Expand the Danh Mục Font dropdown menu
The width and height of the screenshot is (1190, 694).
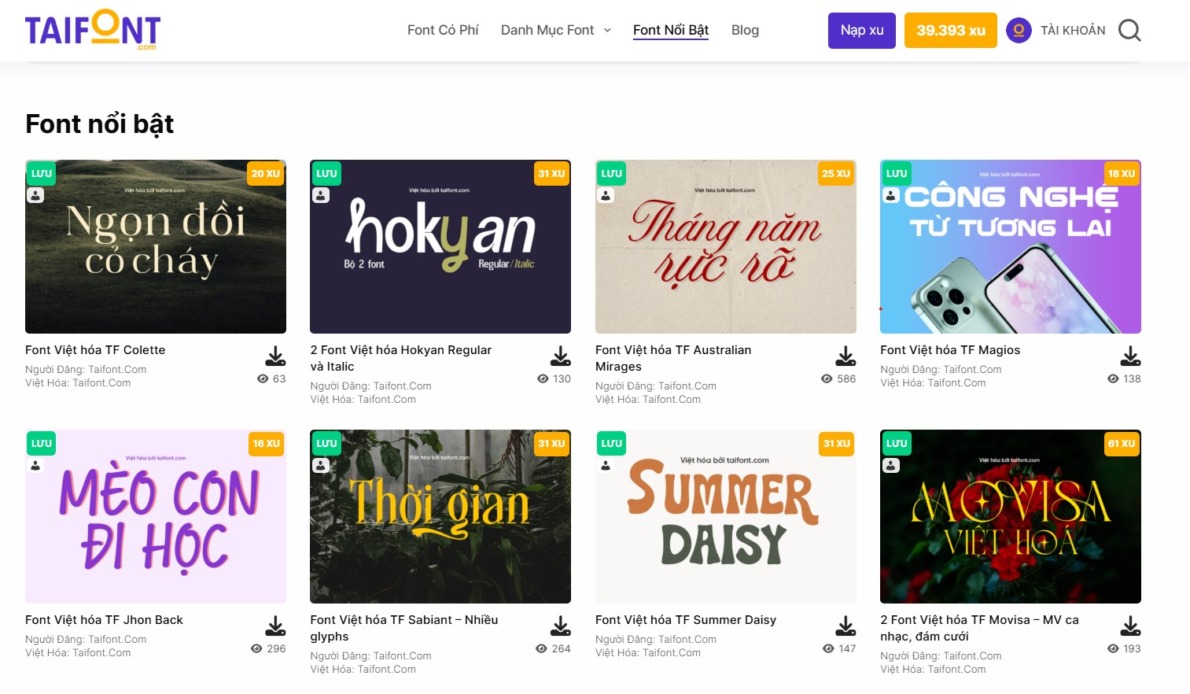[556, 30]
